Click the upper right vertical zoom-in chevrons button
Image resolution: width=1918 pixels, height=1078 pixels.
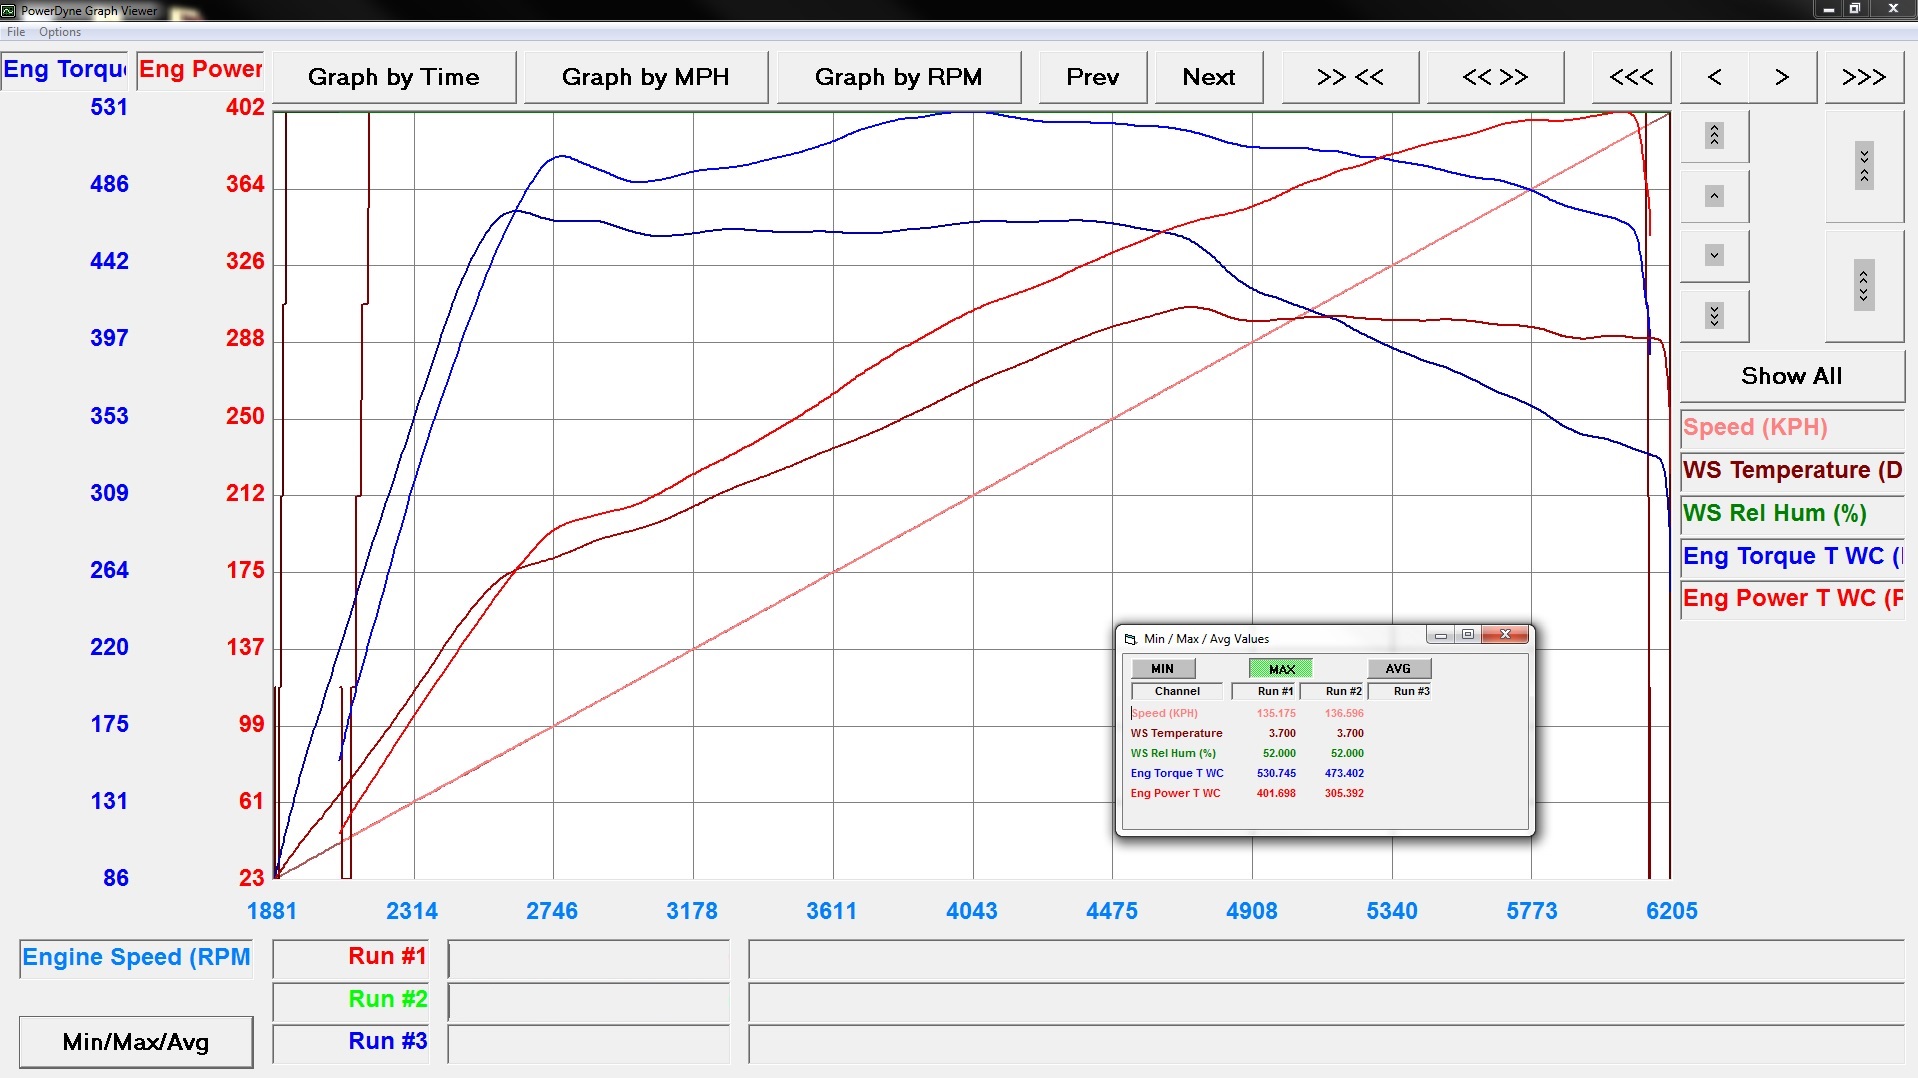point(1864,166)
